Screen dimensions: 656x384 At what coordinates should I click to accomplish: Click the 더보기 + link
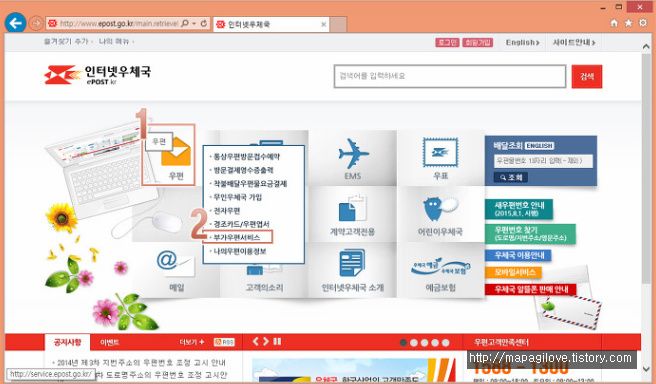(192, 342)
